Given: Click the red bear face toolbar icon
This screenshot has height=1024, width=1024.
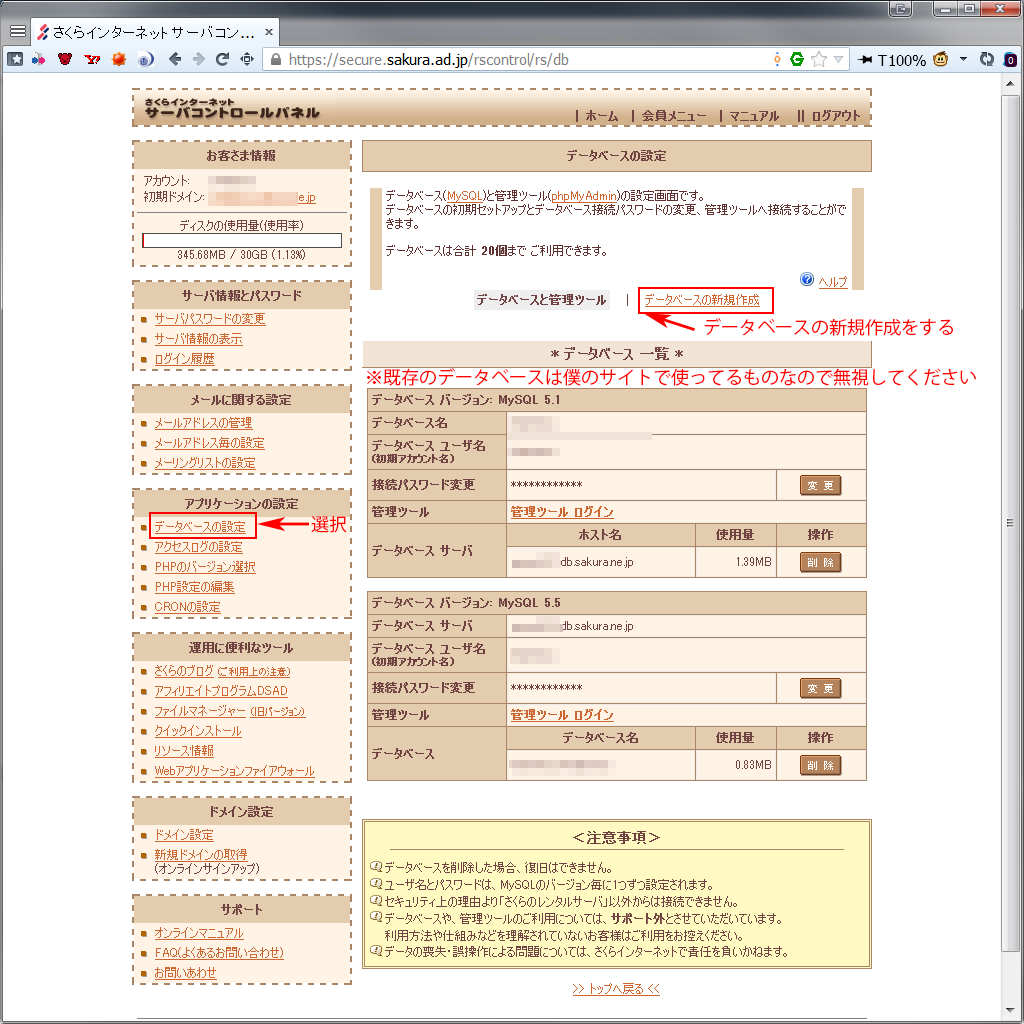Looking at the screenshot, I should coord(65,59).
